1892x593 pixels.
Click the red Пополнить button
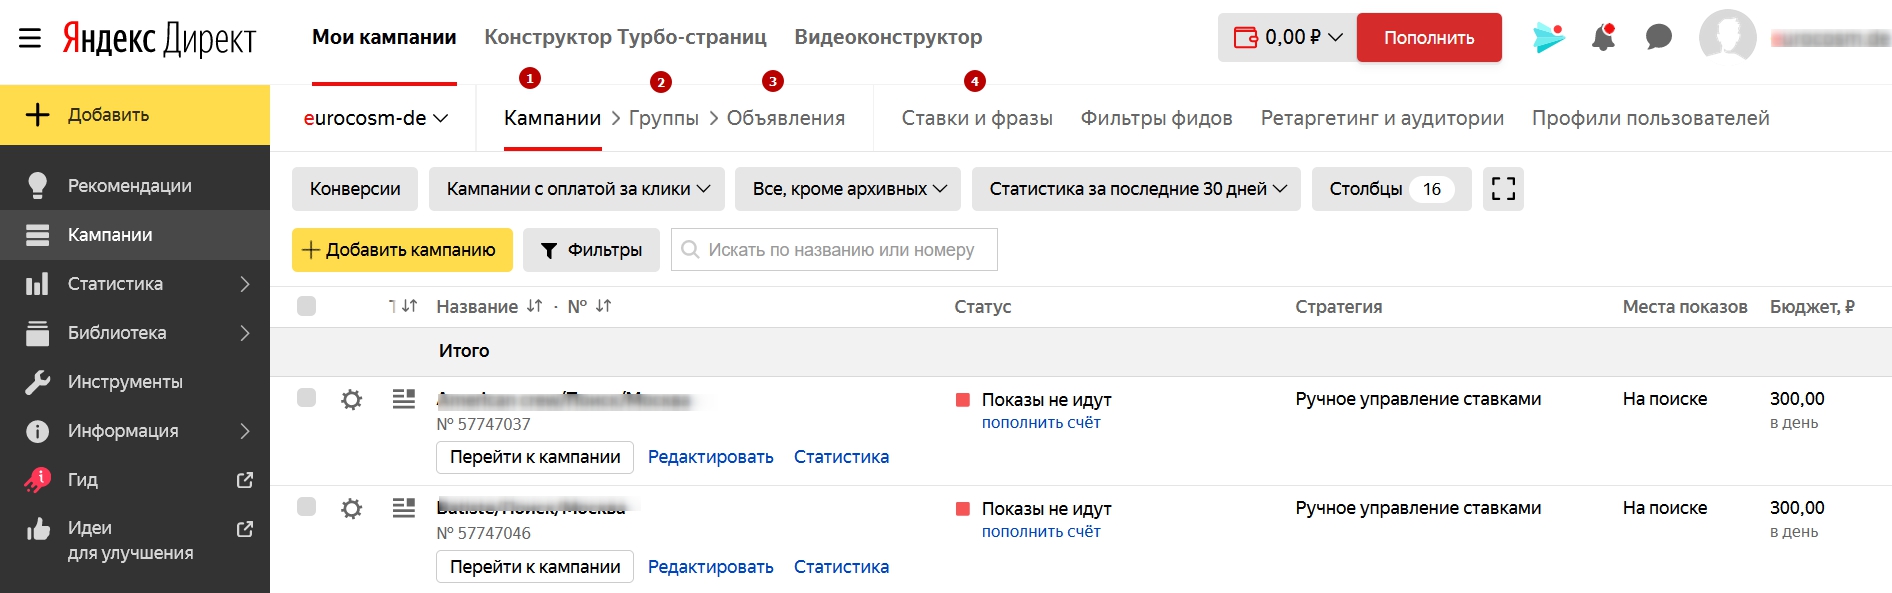[x=1428, y=38]
